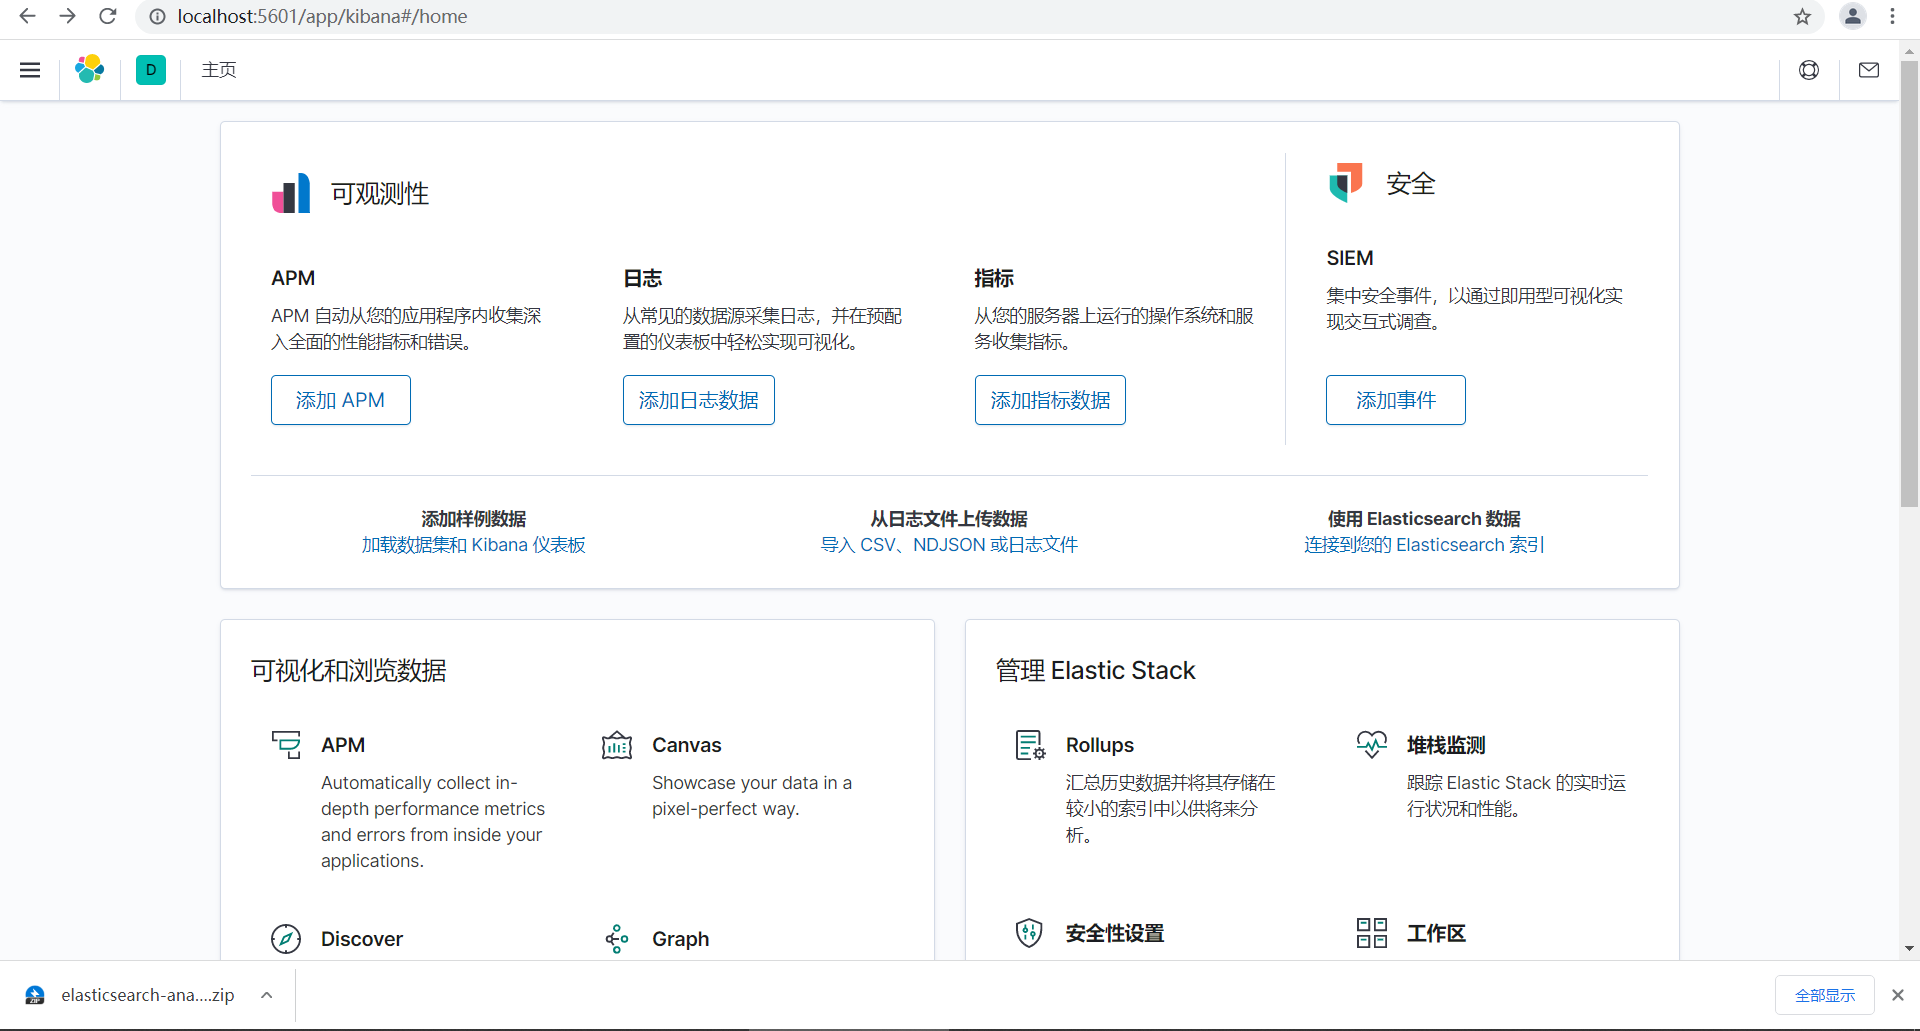The image size is (1920, 1031).
Task: Open 堆栈监测 stack monitoring title
Action: click(1446, 745)
